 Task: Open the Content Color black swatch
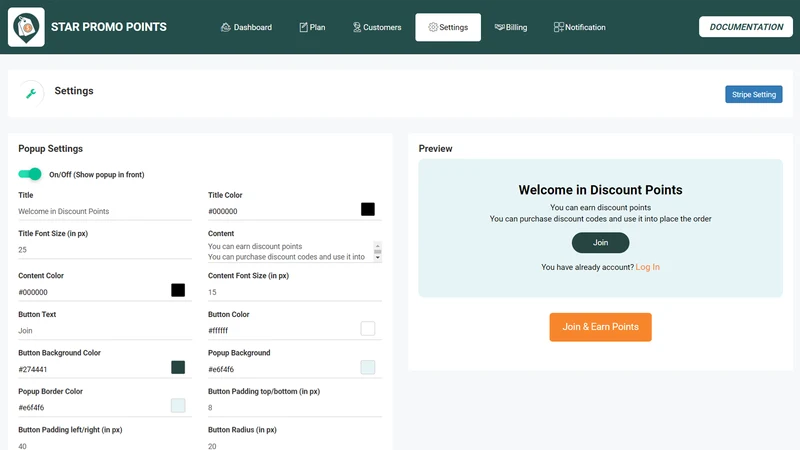coord(178,290)
